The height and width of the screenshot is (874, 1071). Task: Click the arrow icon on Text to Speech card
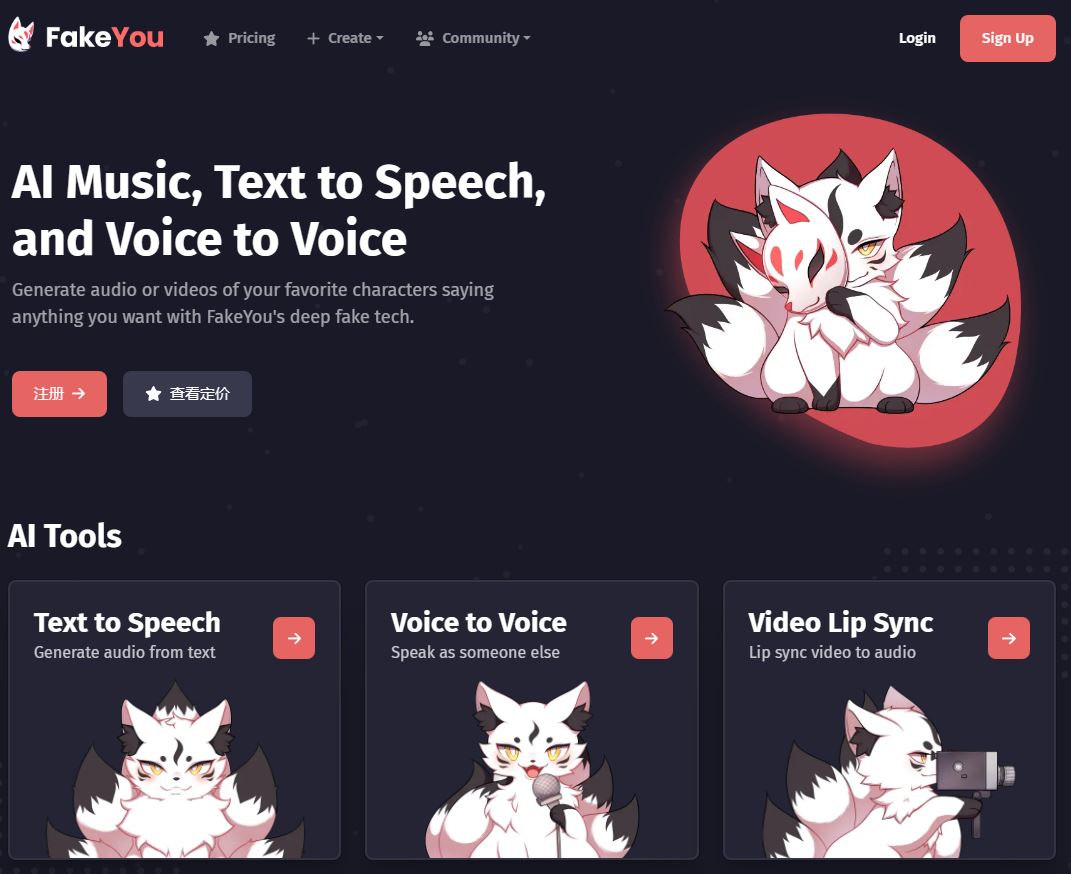pyautogui.click(x=294, y=638)
